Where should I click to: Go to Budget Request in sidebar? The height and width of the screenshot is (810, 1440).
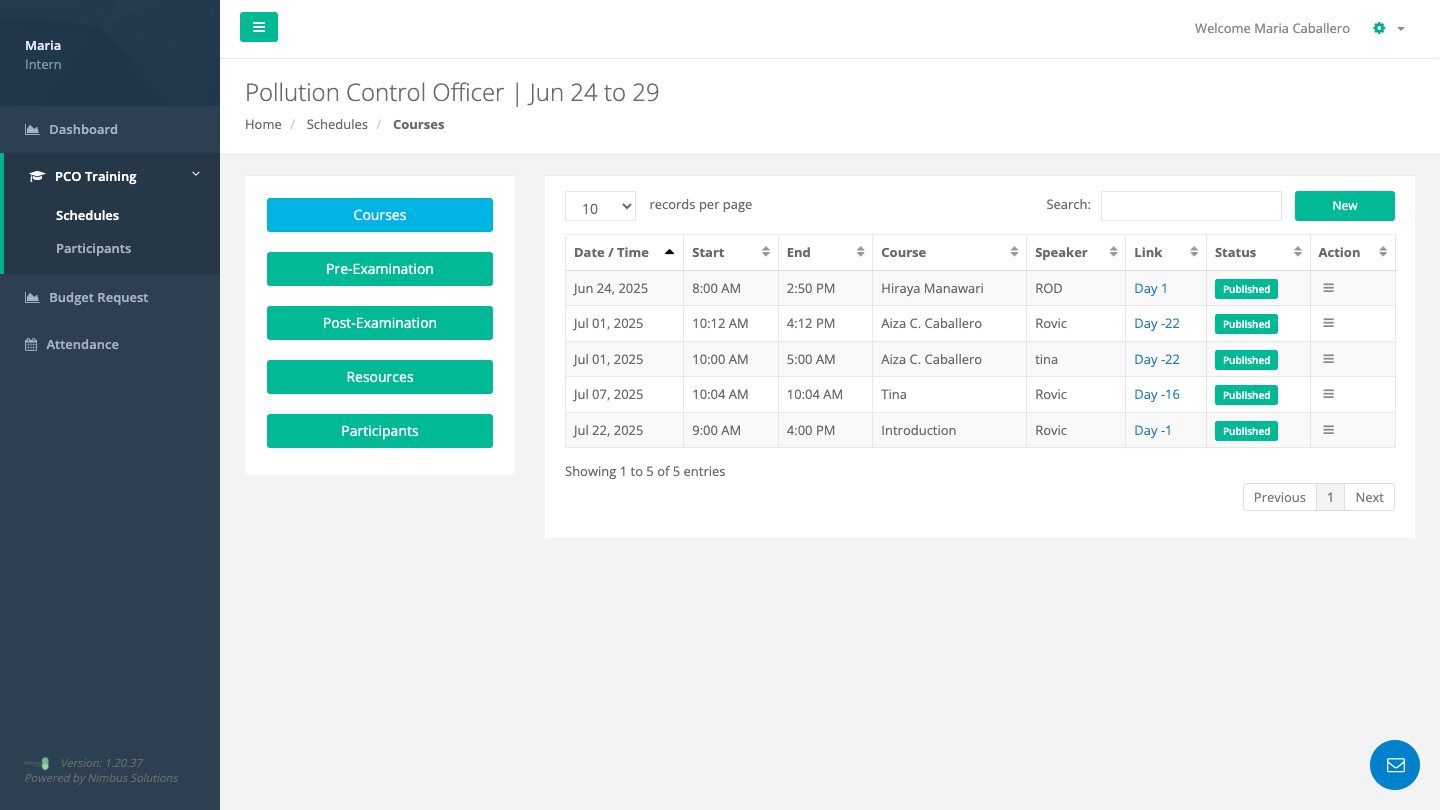(x=98, y=297)
